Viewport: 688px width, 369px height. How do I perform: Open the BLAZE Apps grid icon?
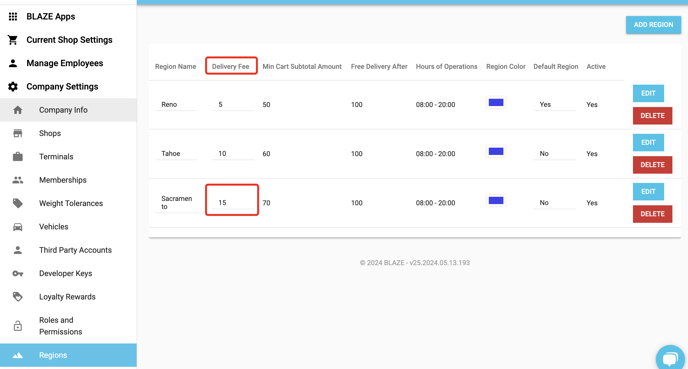point(13,17)
